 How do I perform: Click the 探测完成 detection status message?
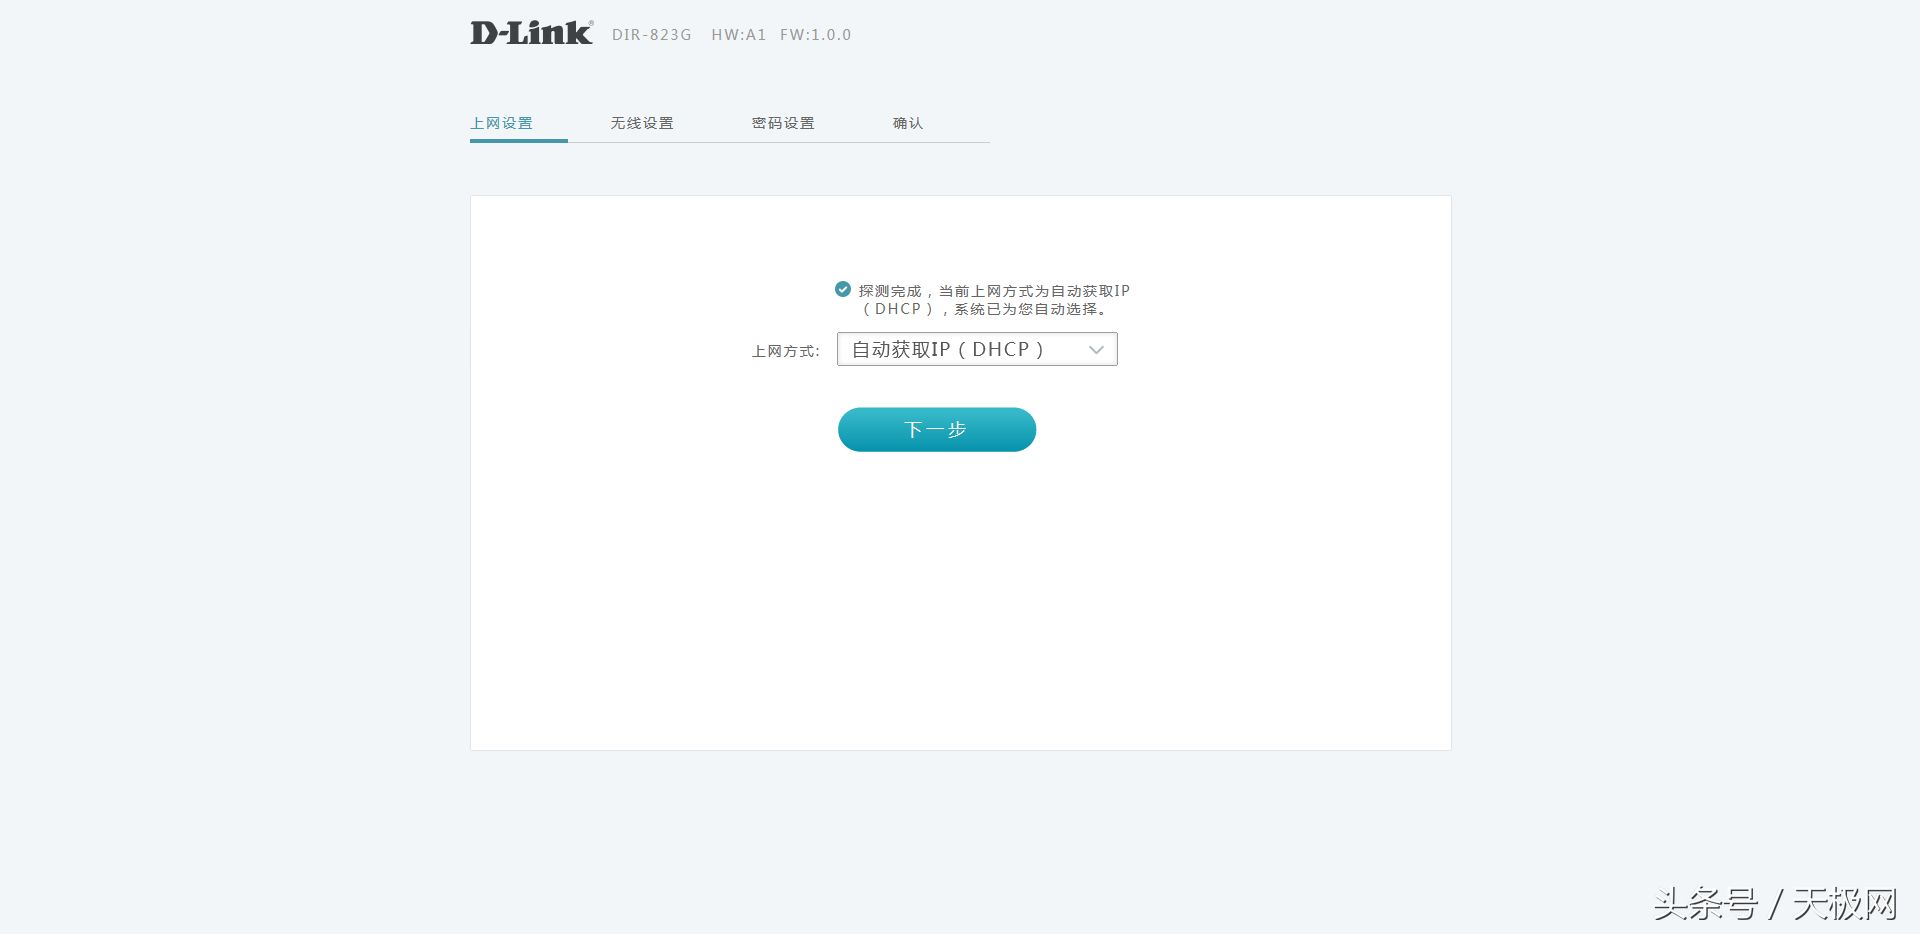coord(994,300)
